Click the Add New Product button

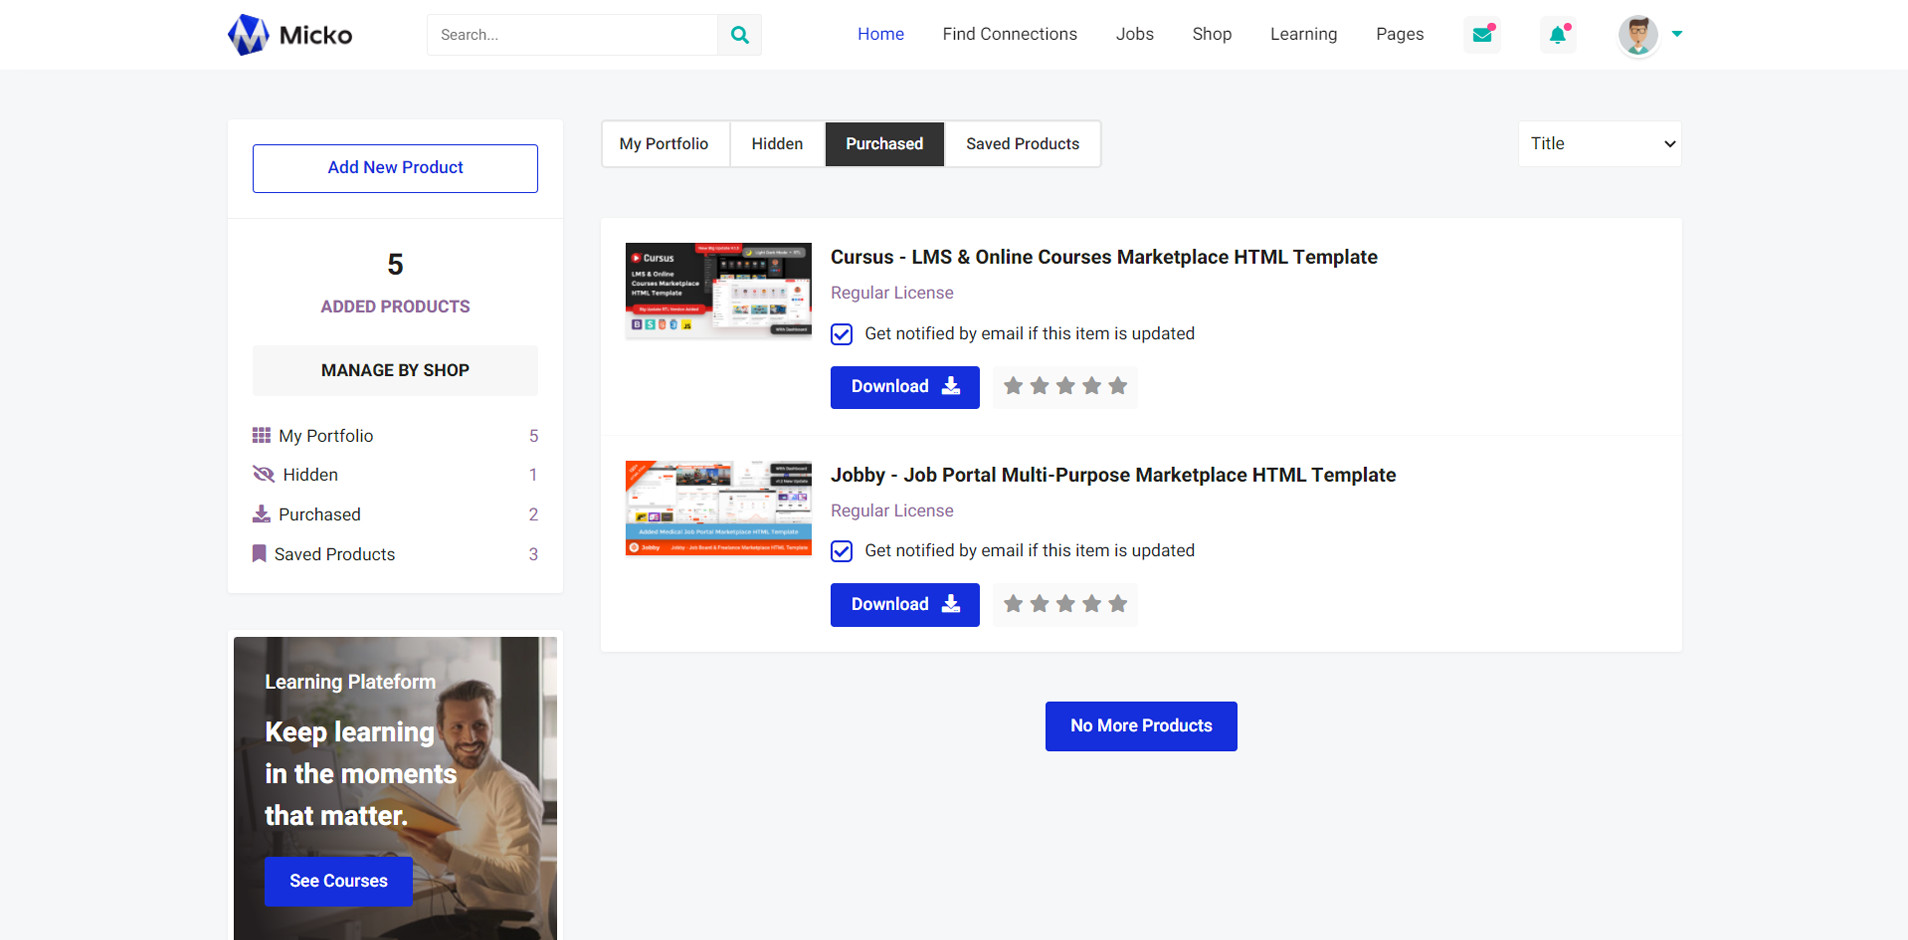395,168
